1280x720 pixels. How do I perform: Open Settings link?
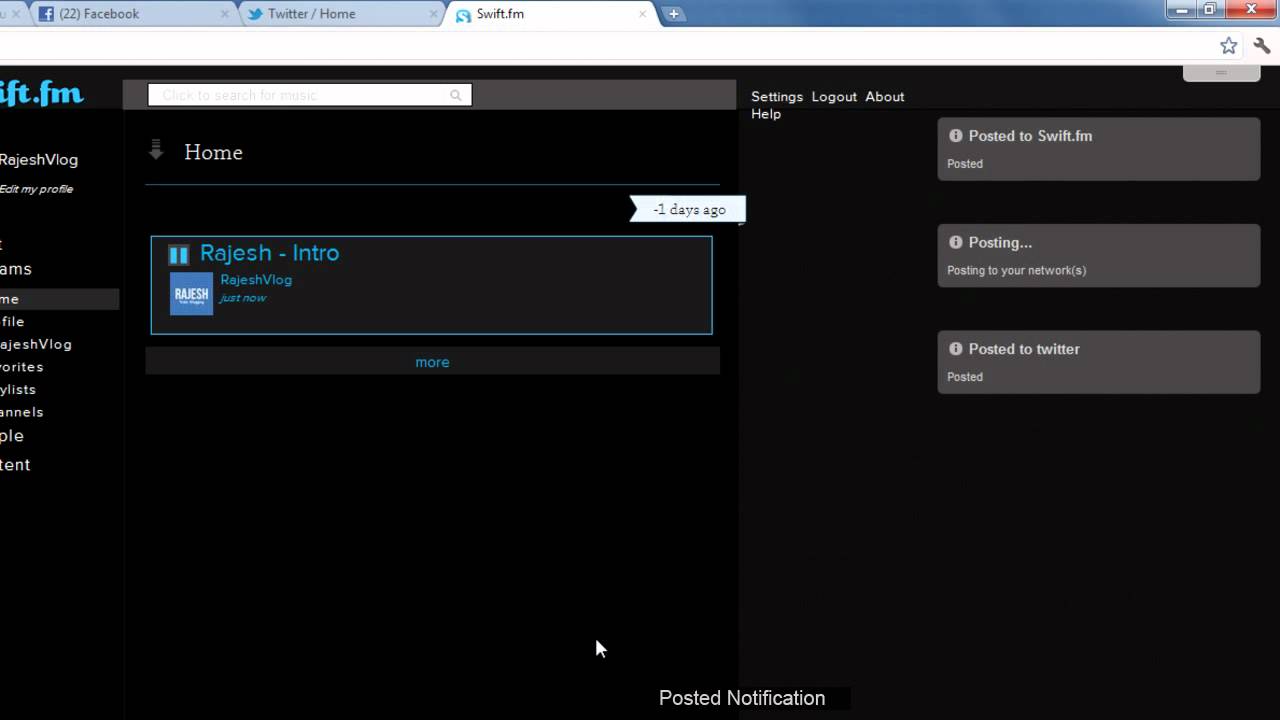(x=777, y=97)
